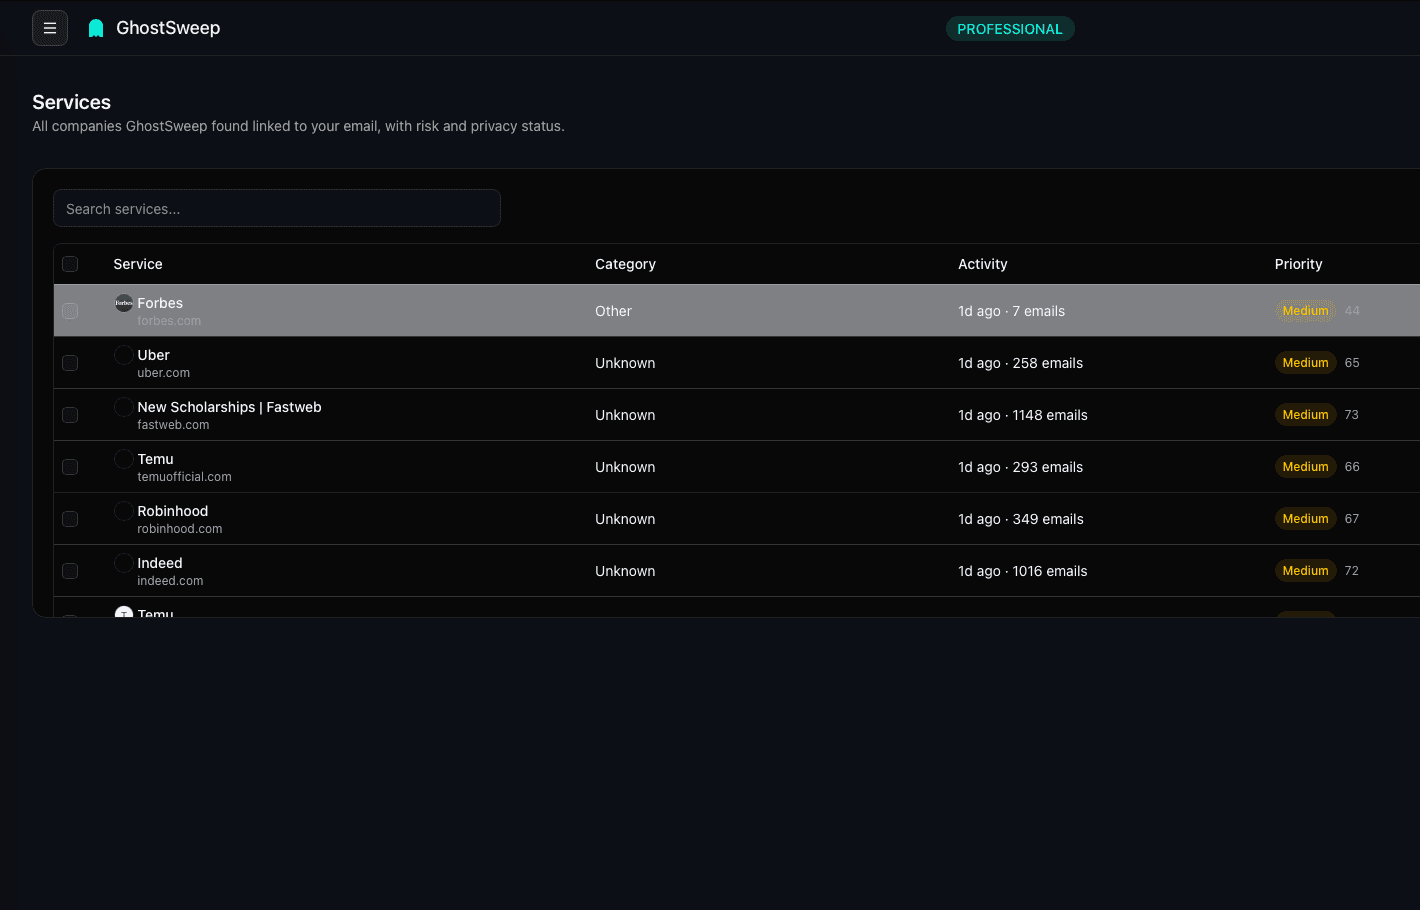Click the Medium priority badge for Forbes
Screen dimensions: 1420x910
click(1305, 310)
